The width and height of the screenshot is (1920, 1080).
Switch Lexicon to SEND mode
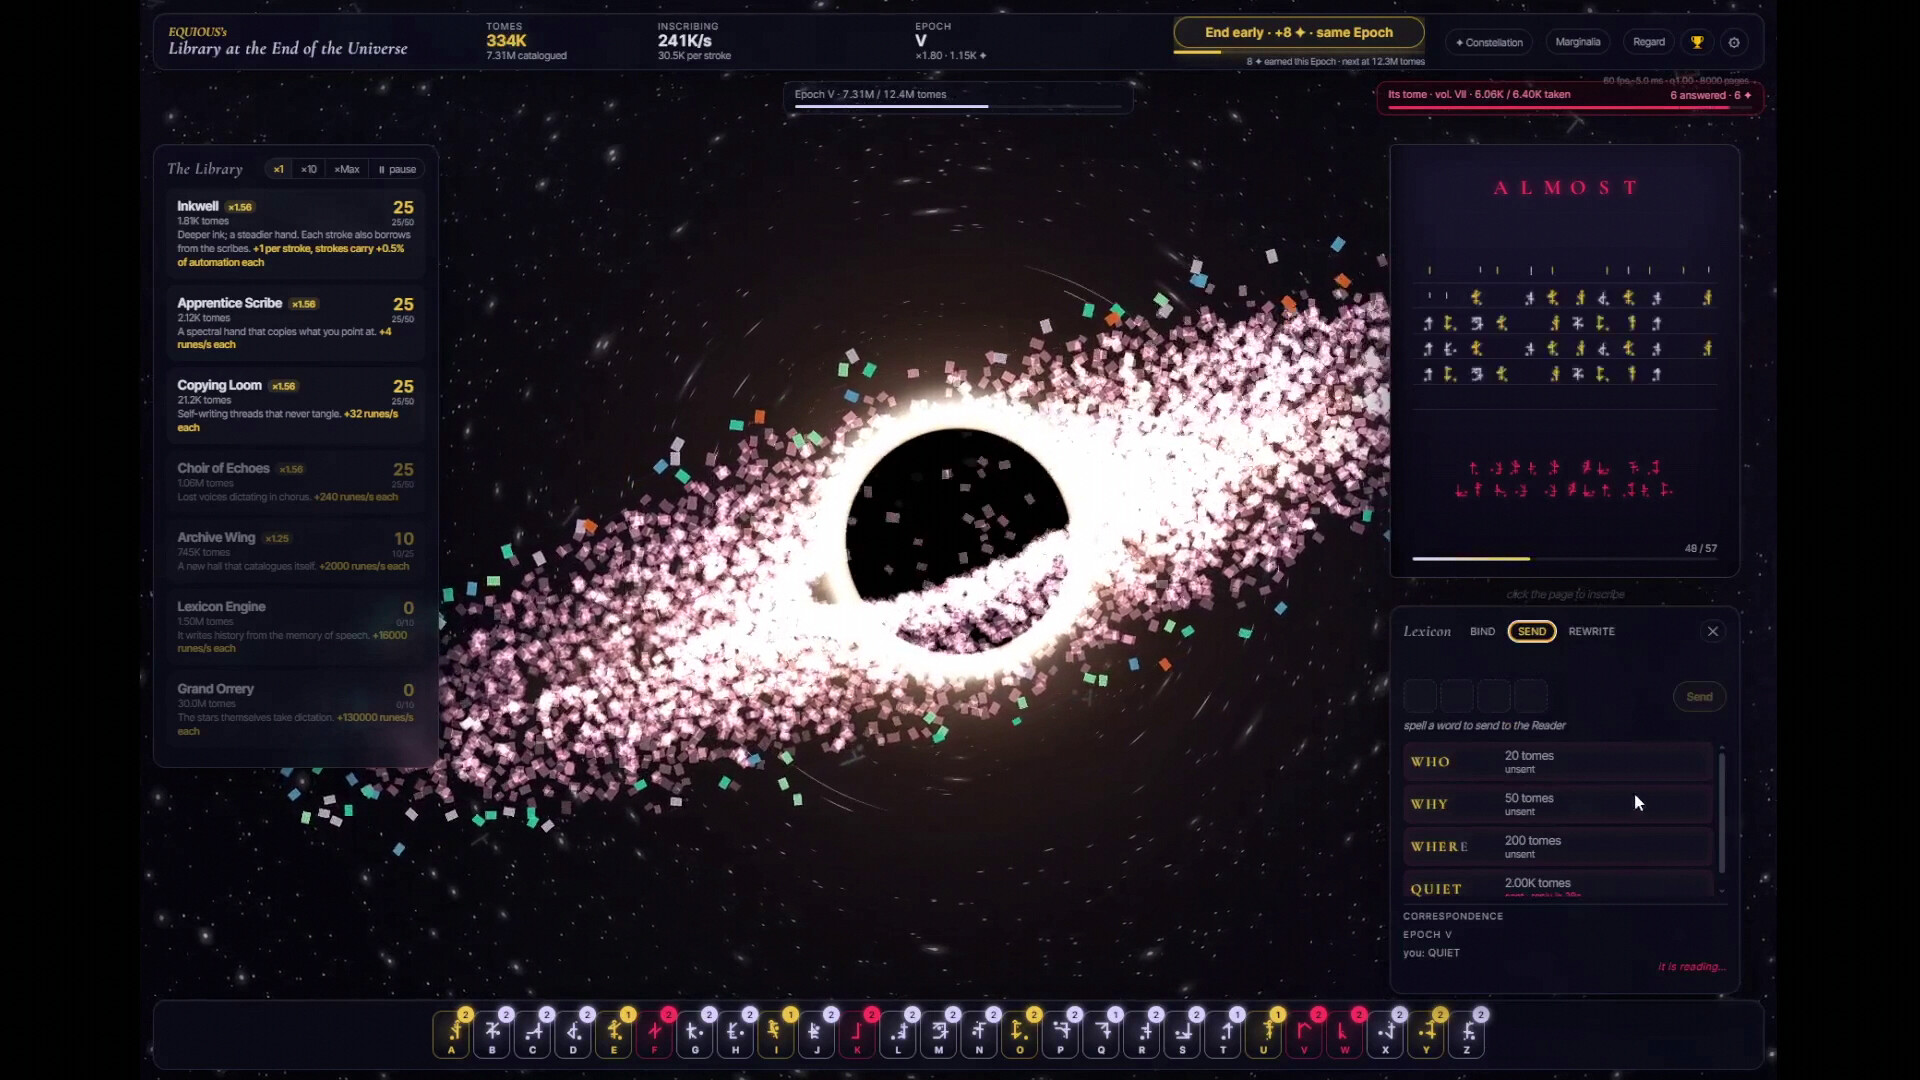click(1531, 631)
